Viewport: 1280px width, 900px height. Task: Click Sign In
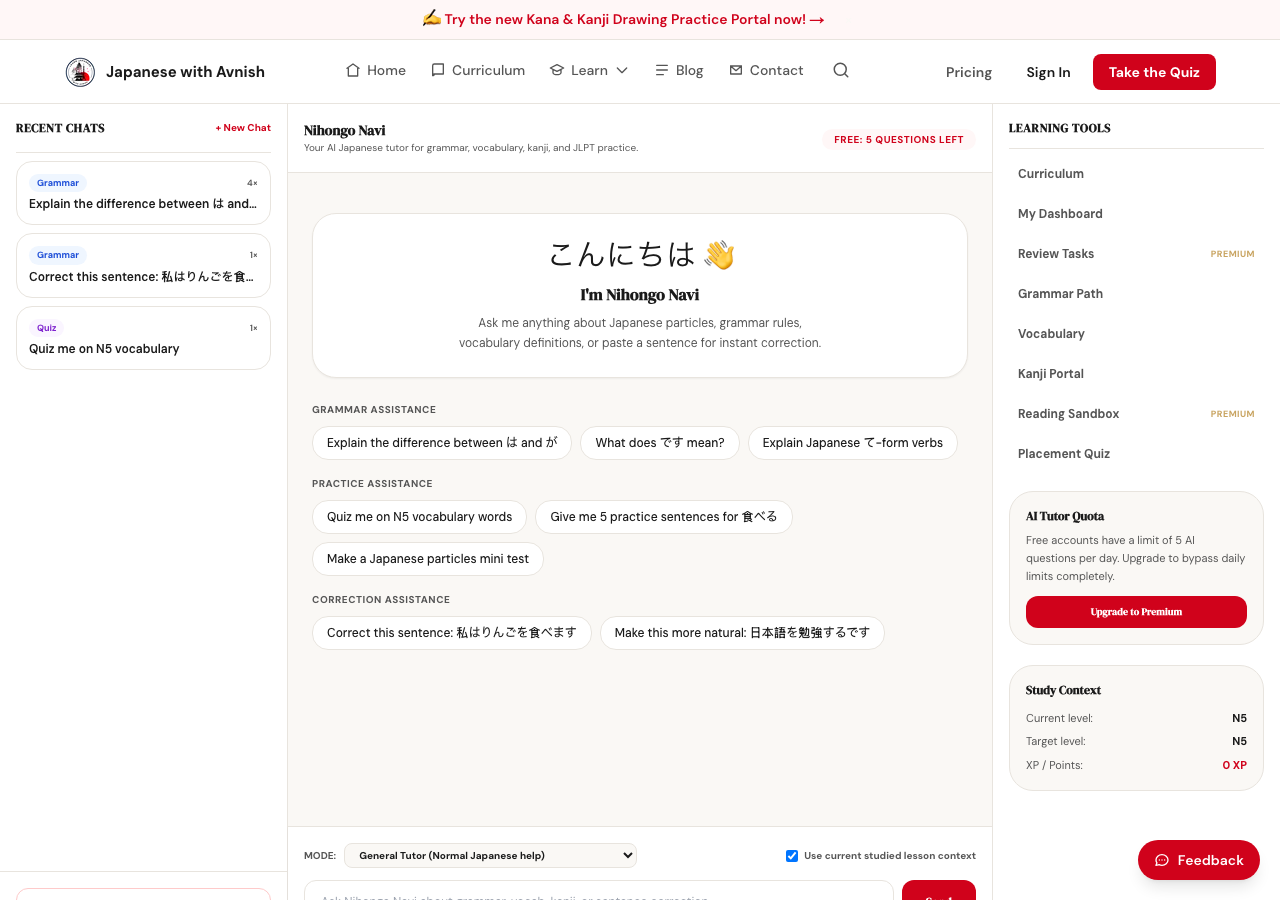1048,72
